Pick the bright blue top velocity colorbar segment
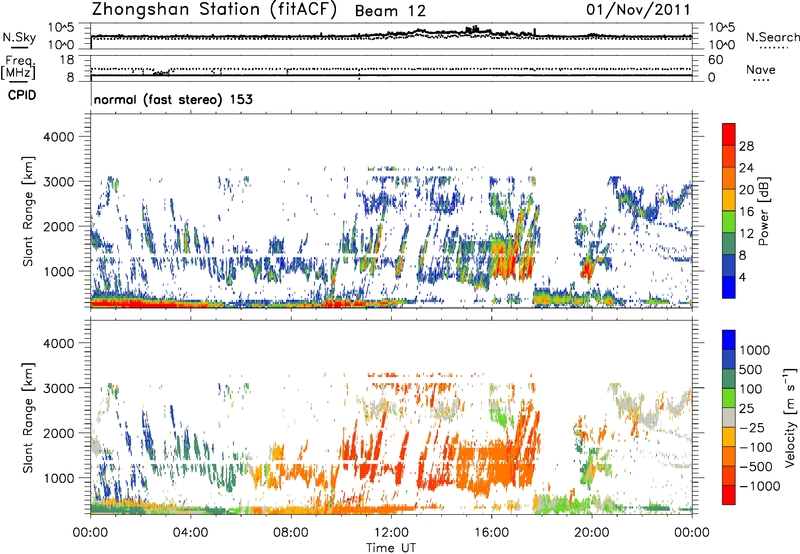The image size is (800, 554). 729,340
